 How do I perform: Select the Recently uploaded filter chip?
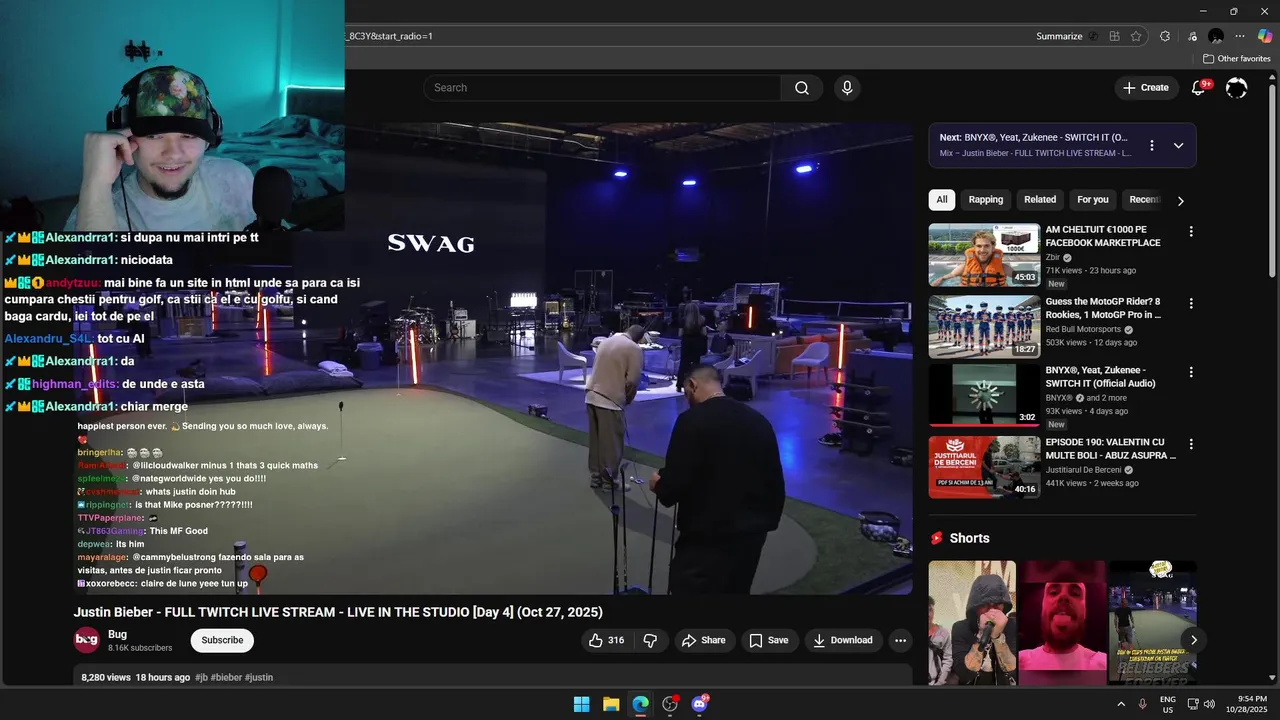click(x=1144, y=200)
